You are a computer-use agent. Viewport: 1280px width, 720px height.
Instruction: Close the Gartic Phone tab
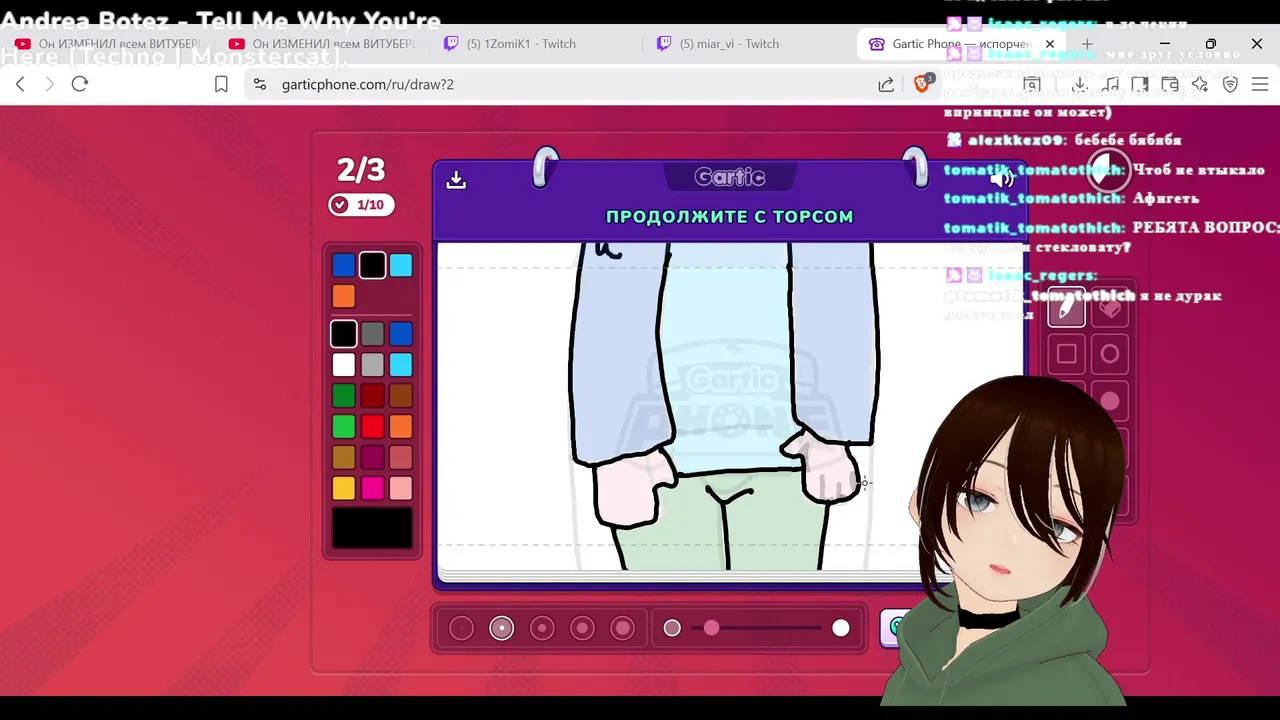(1050, 44)
